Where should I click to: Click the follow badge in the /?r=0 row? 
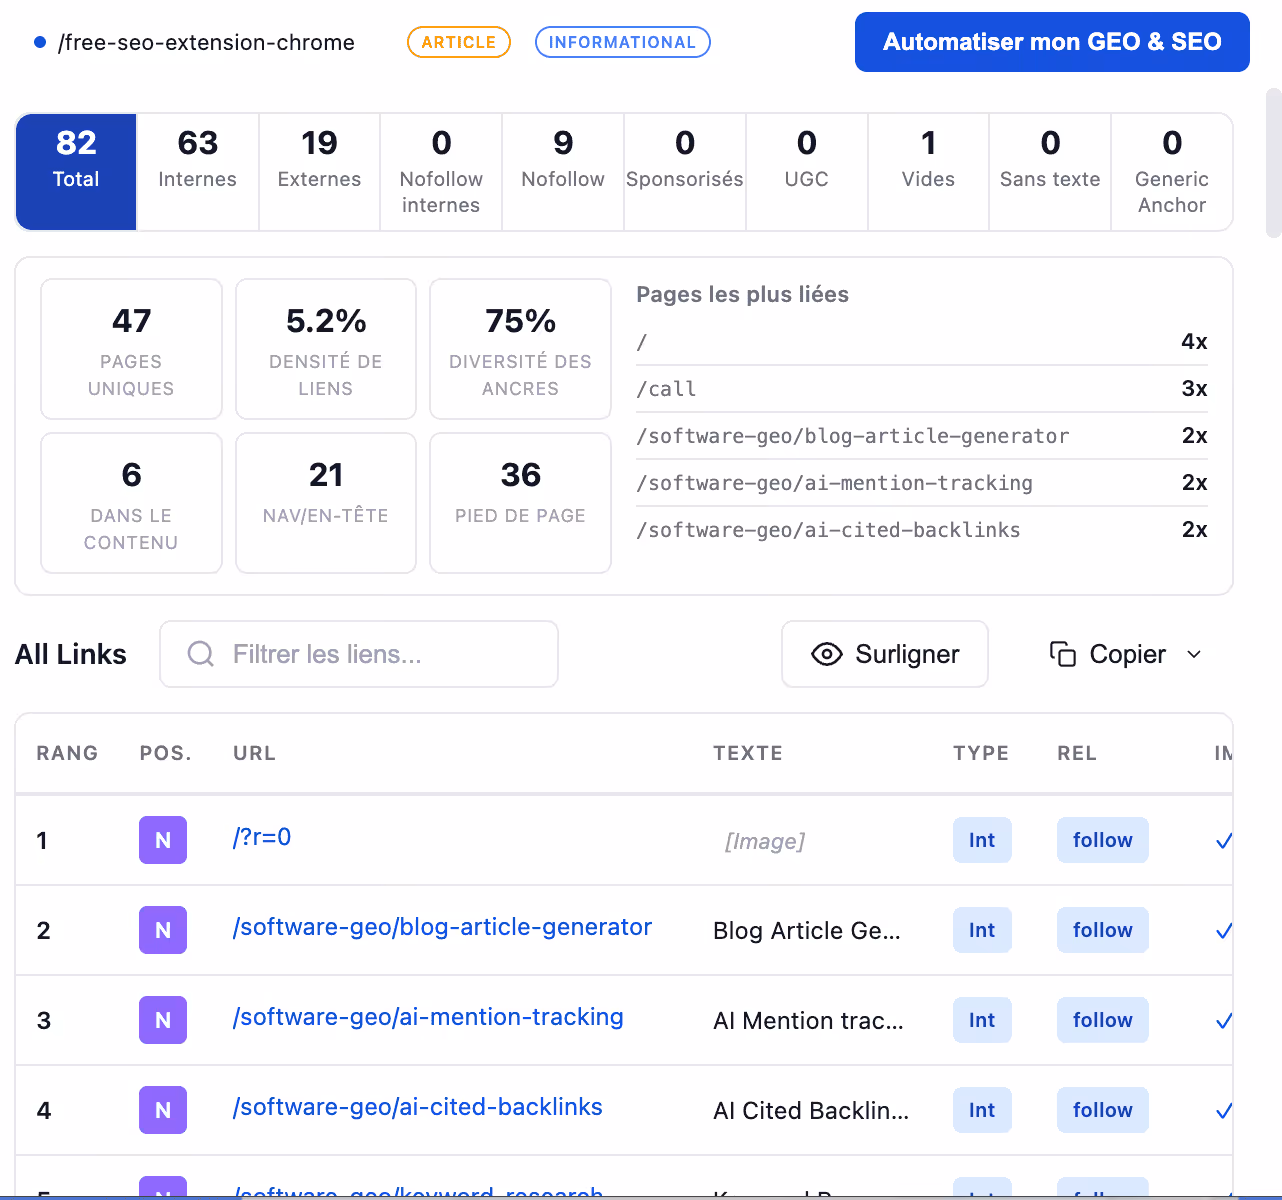coord(1103,840)
